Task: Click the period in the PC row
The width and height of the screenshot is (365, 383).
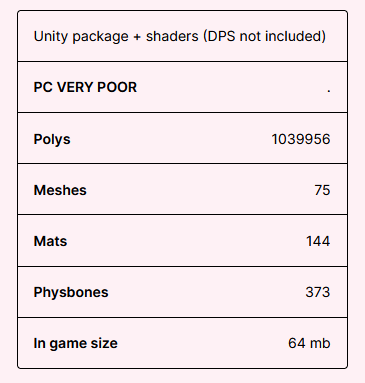Action: tap(329, 91)
